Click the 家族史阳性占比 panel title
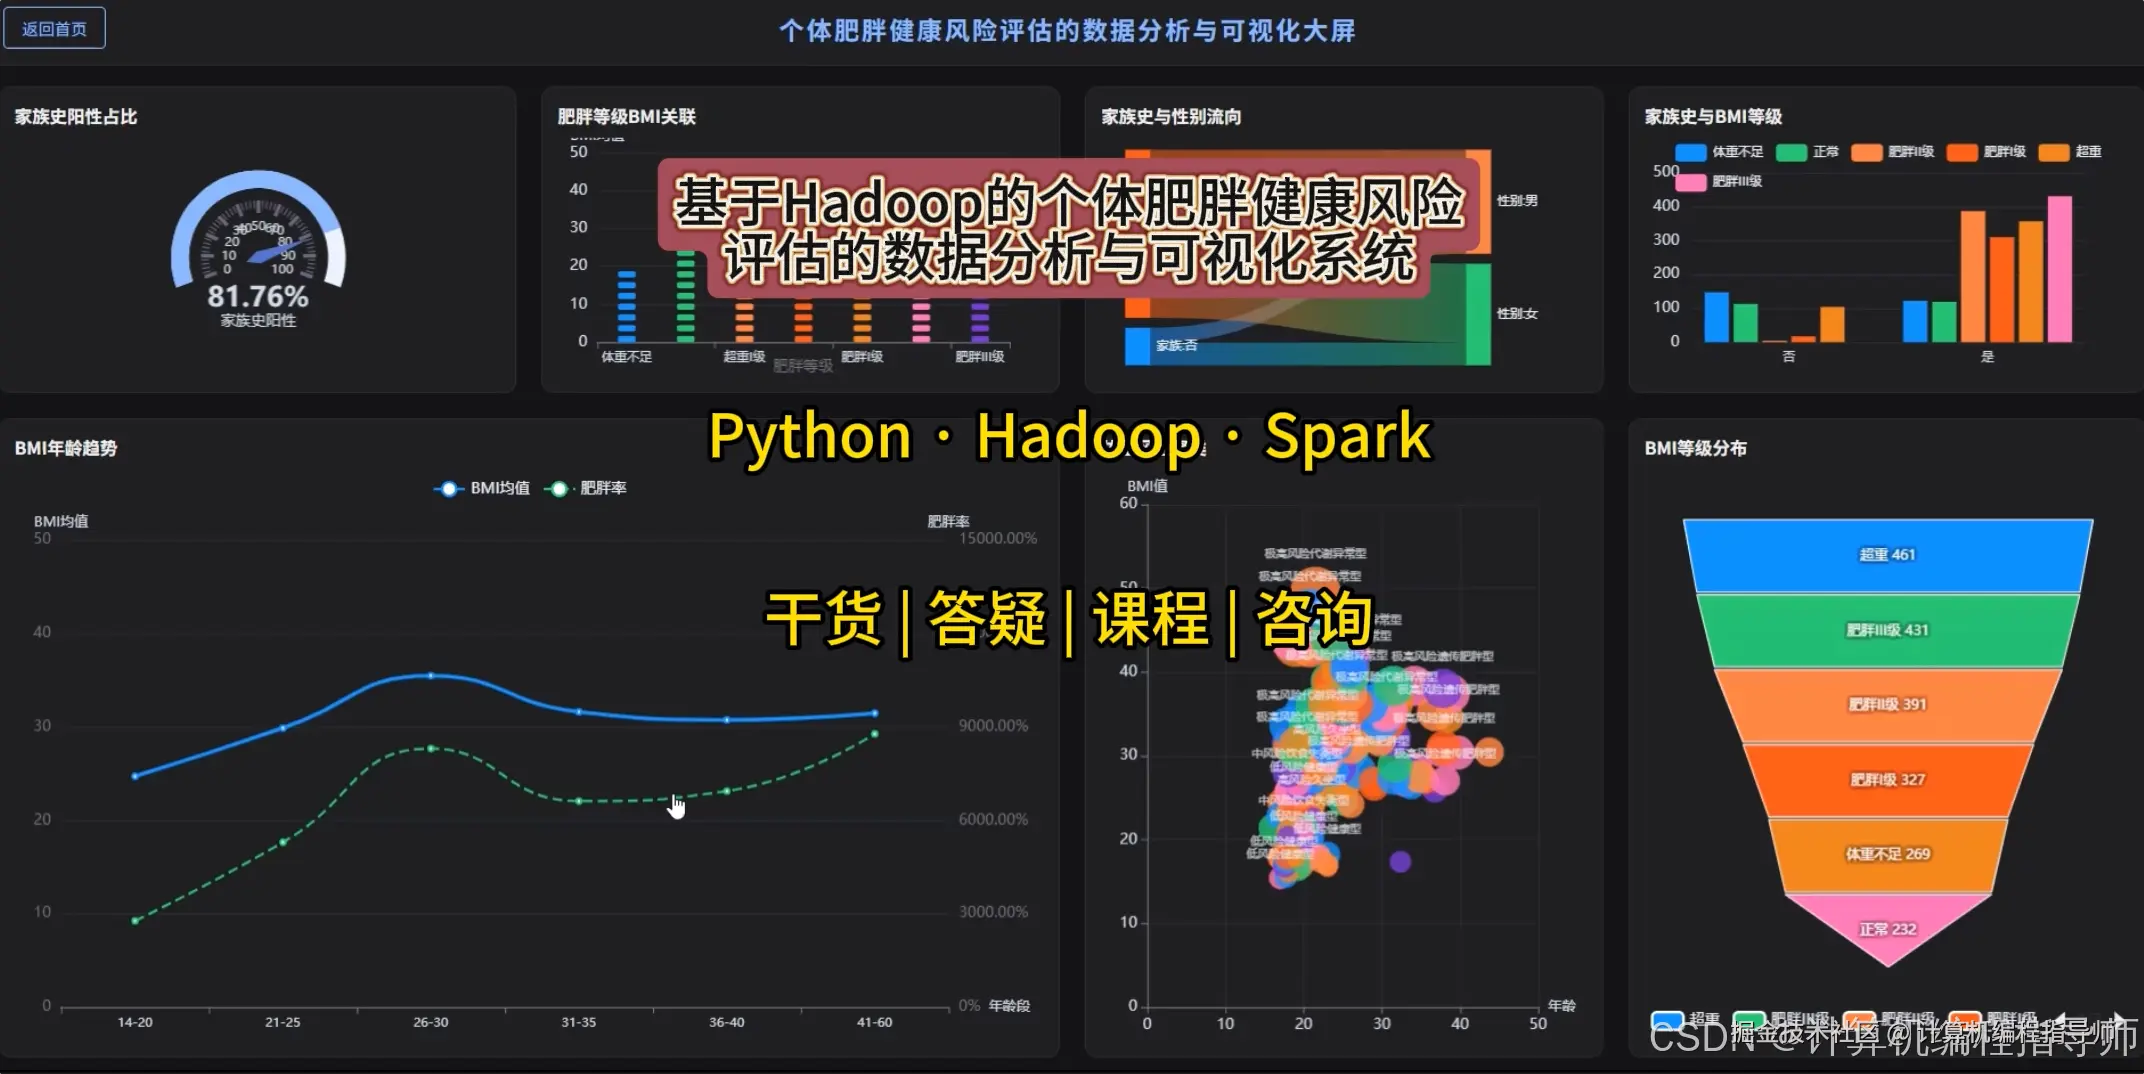 pos(76,116)
